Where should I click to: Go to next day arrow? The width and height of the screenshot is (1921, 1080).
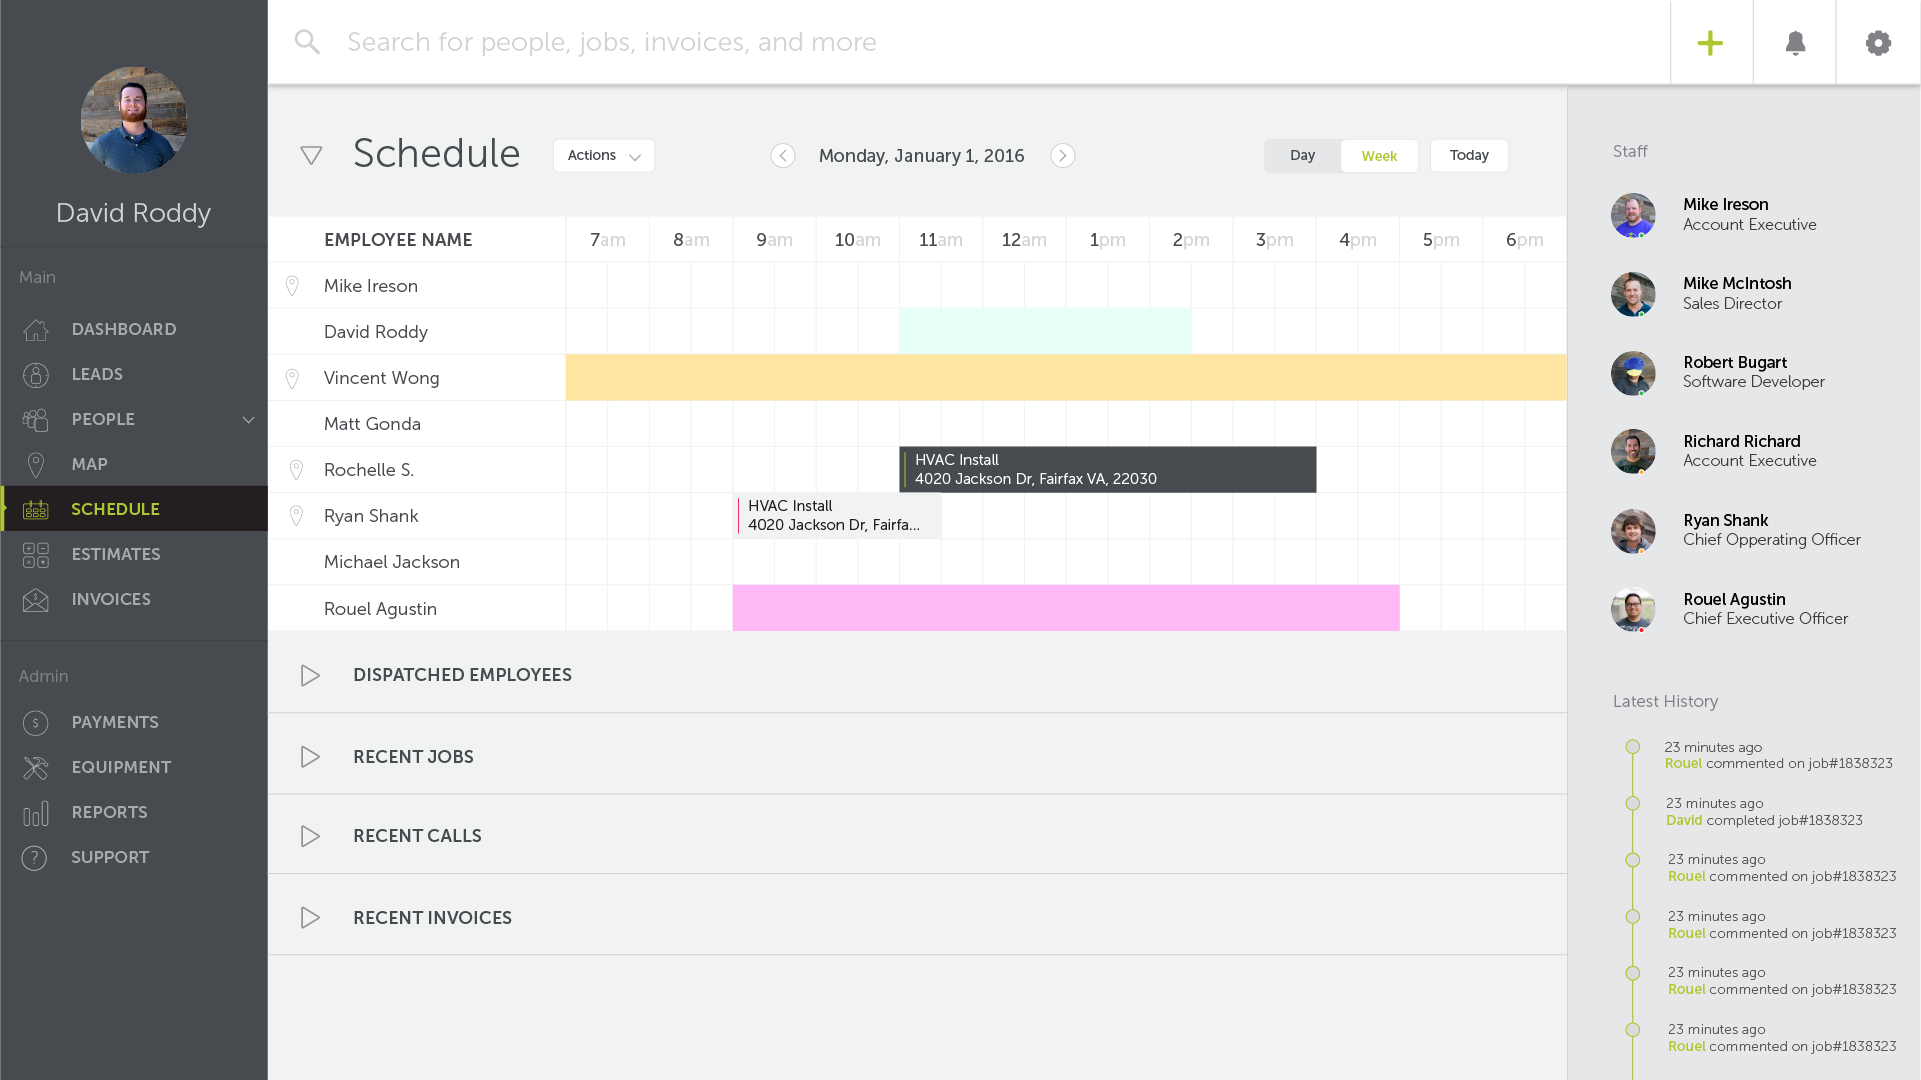1063,156
